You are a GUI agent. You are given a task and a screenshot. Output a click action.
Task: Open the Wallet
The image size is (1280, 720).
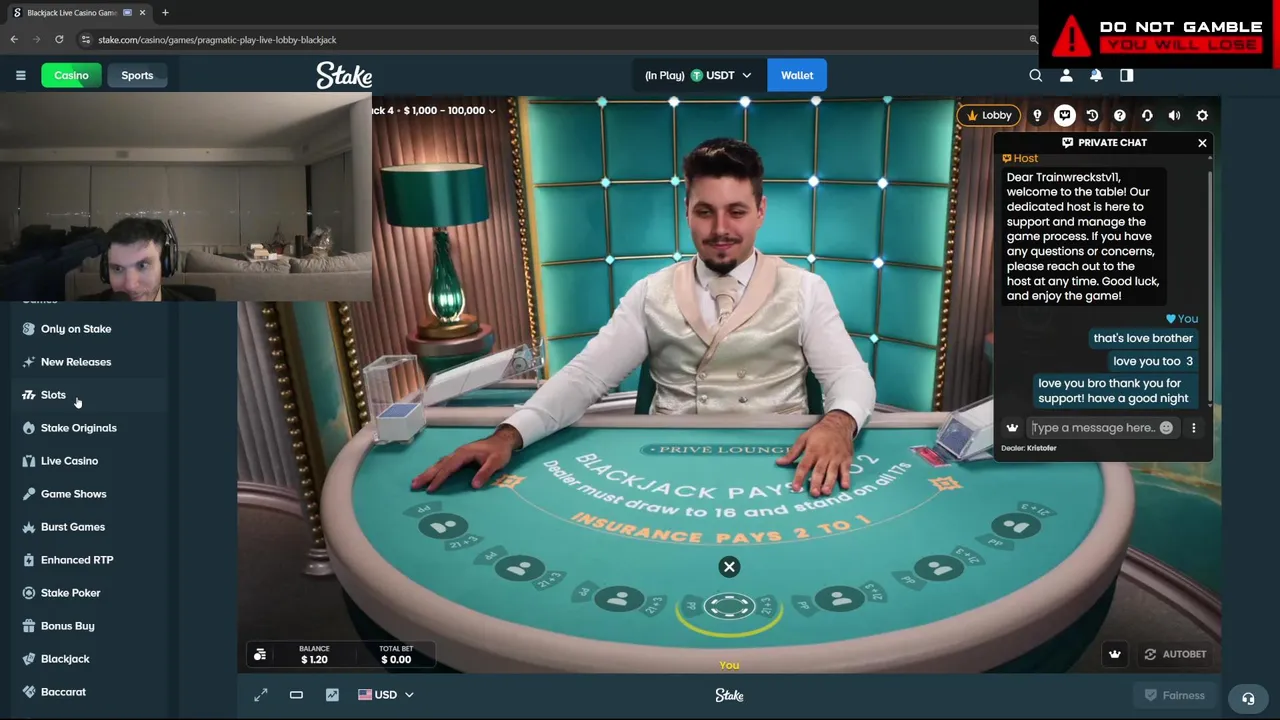click(x=797, y=75)
